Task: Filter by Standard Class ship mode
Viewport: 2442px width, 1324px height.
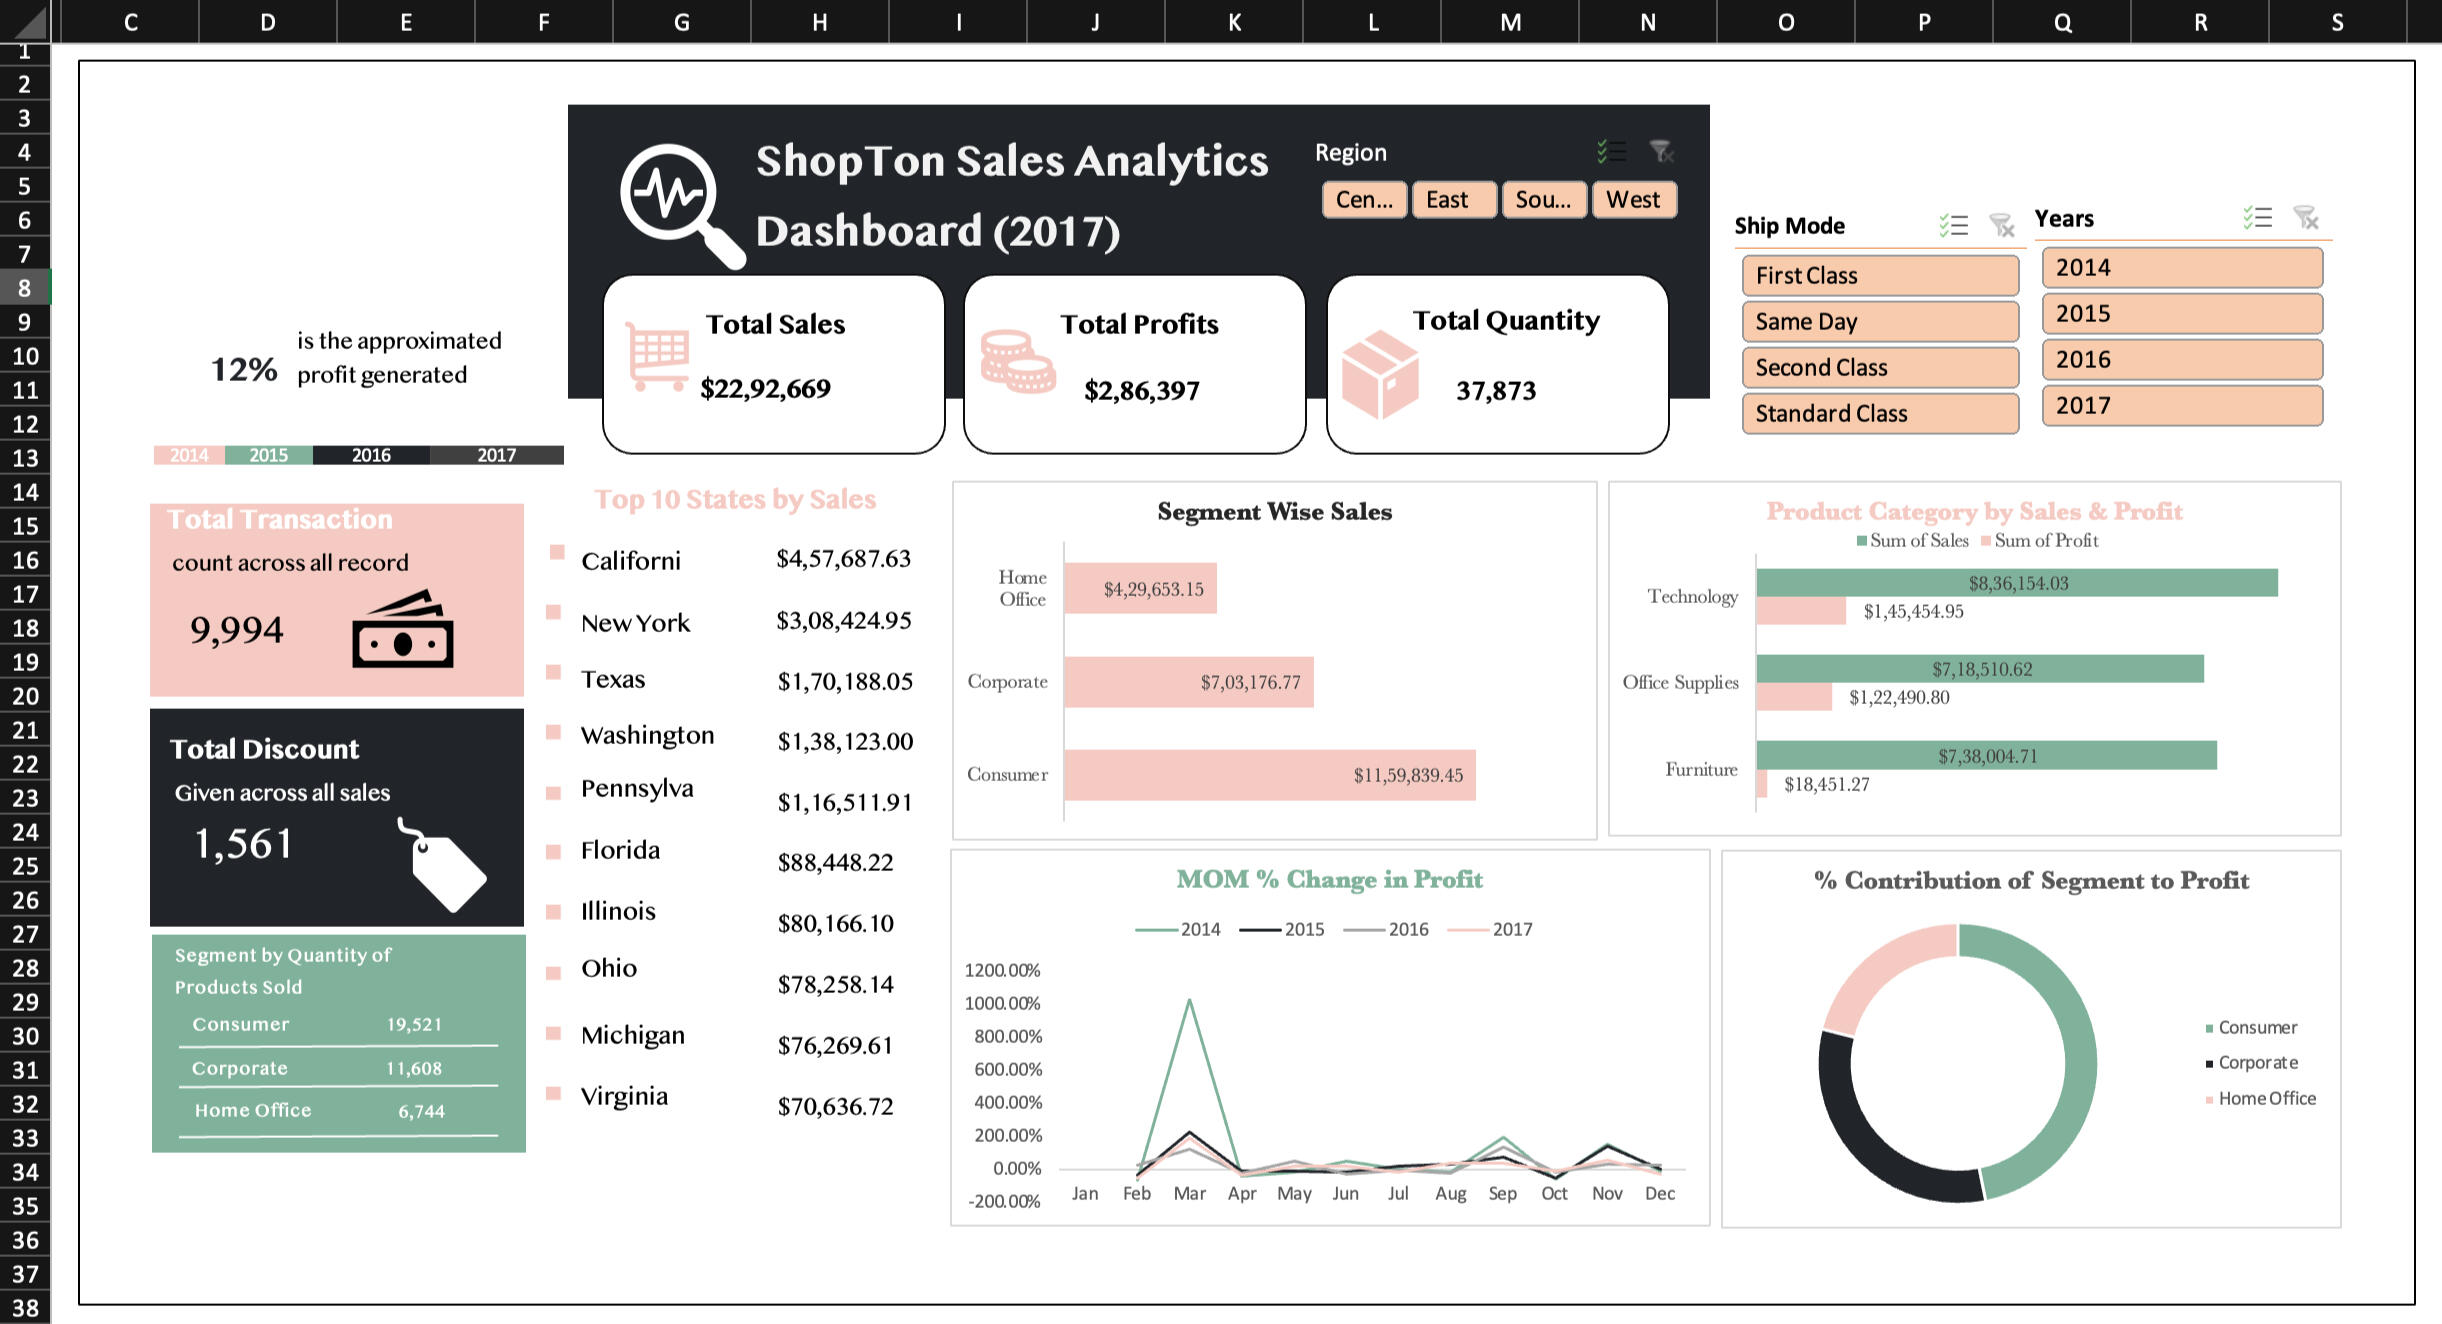Action: [x=1879, y=413]
